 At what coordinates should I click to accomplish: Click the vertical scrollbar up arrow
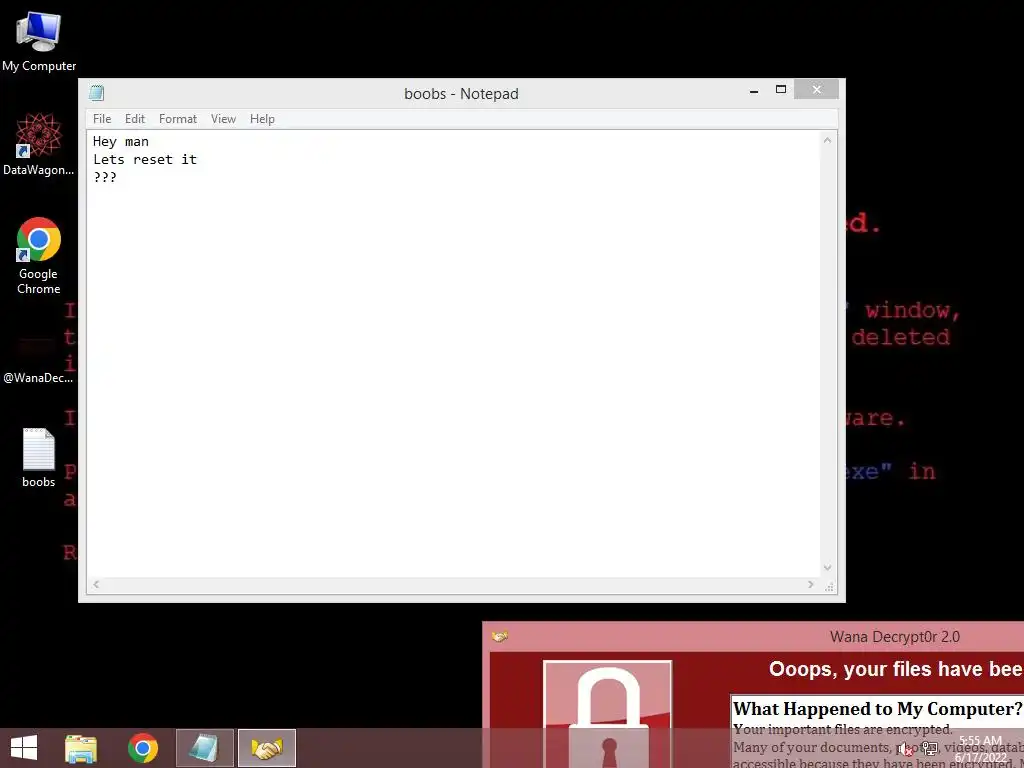pyautogui.click(x=827, y=140)
